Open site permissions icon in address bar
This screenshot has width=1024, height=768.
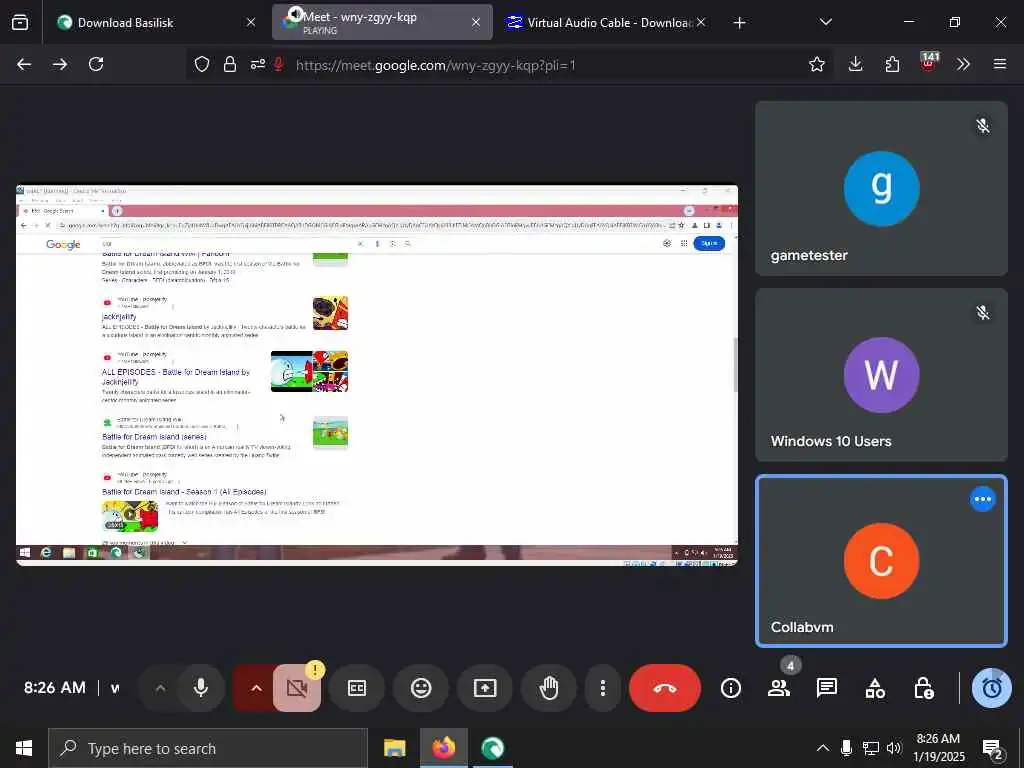pyautogui.click(x=257, y=64)
